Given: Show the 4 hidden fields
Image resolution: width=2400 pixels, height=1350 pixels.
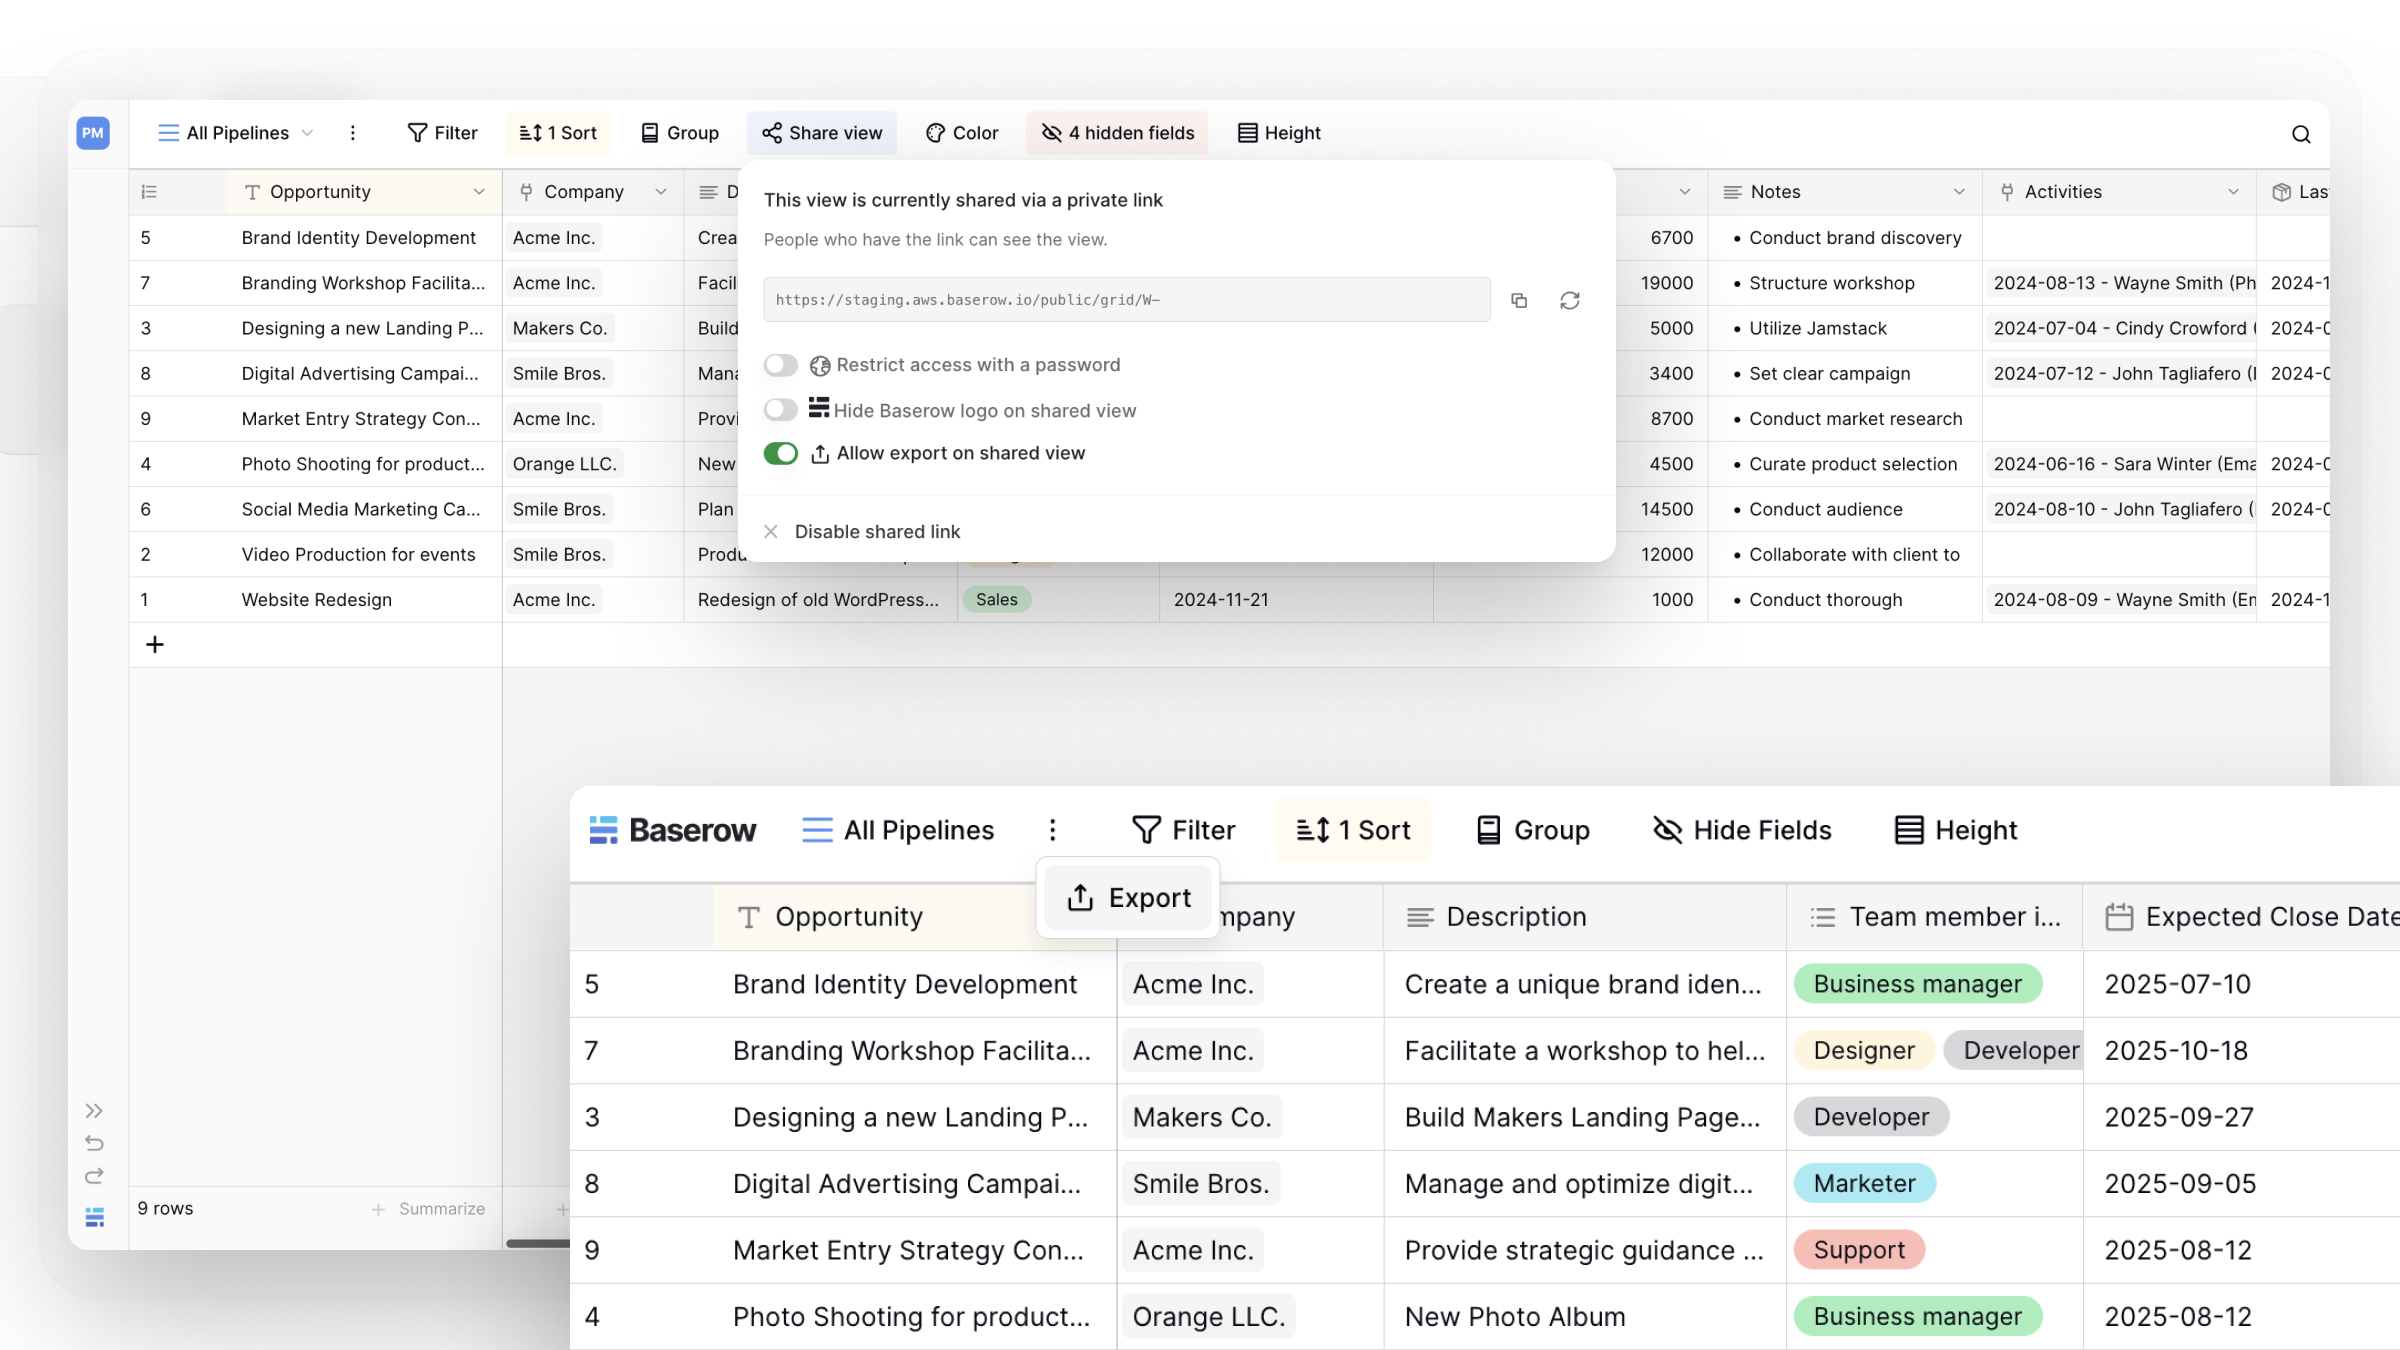Looking at the screenshot, I should point(1116,132).
